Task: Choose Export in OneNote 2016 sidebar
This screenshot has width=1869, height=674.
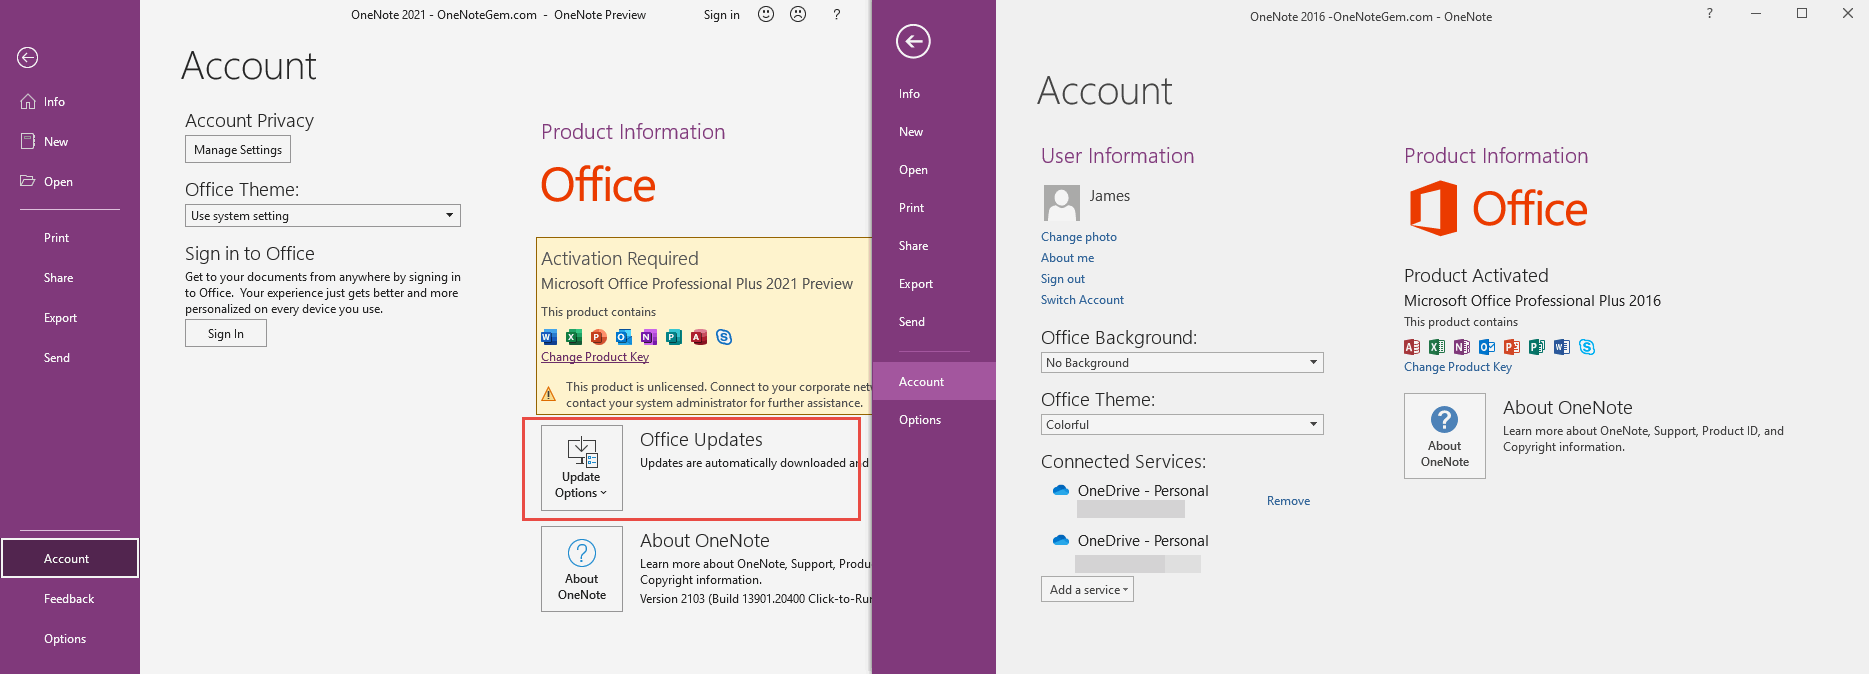Action: point(934,284)
